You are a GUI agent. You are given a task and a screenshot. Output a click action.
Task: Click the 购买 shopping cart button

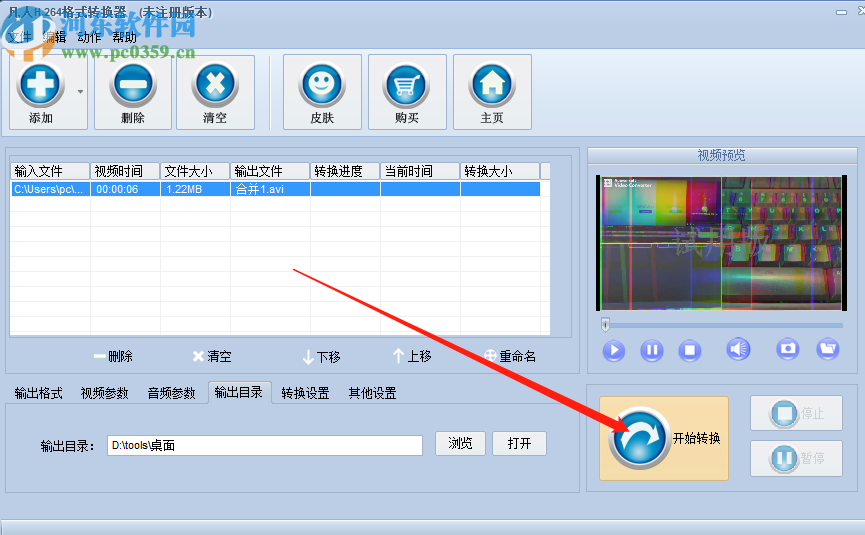407,92
